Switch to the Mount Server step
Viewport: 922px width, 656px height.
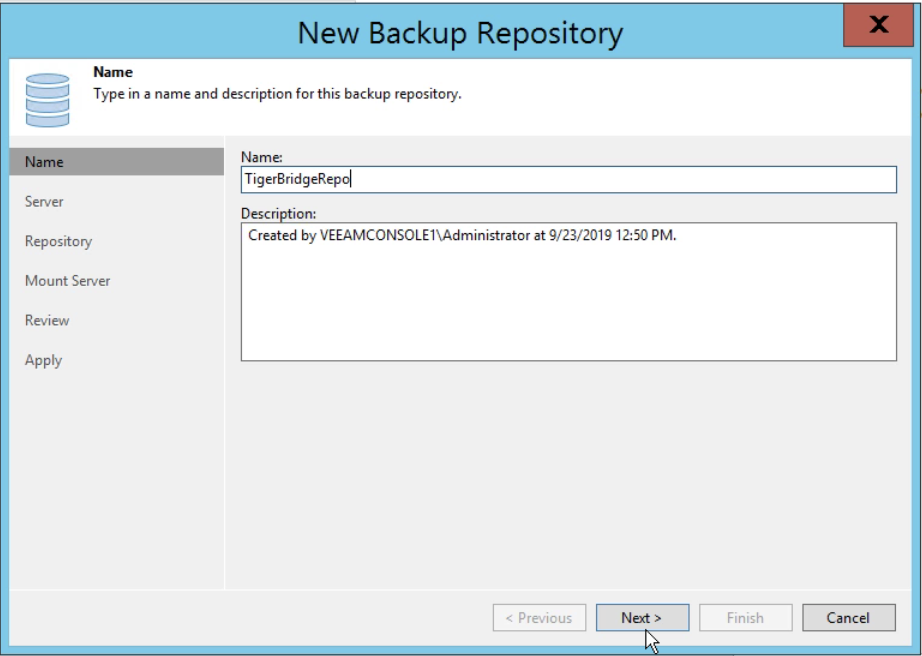tap(68, 281)
